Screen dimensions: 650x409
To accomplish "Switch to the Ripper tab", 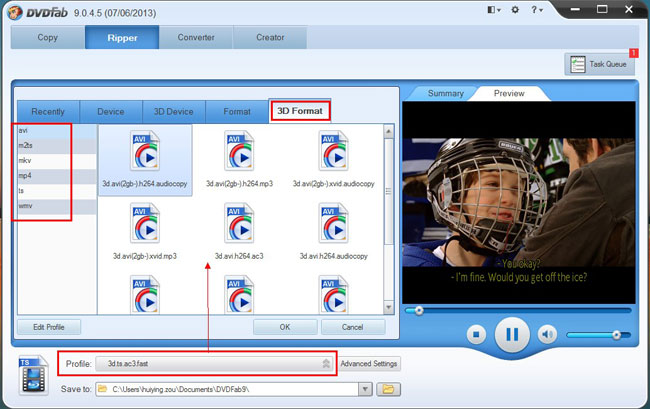I will (122, 37).
